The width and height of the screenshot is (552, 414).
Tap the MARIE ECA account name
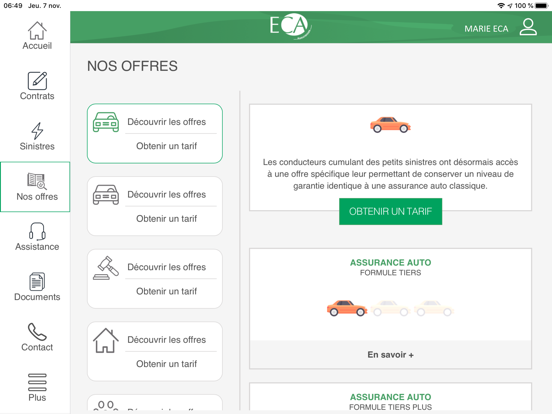[486, 29]
